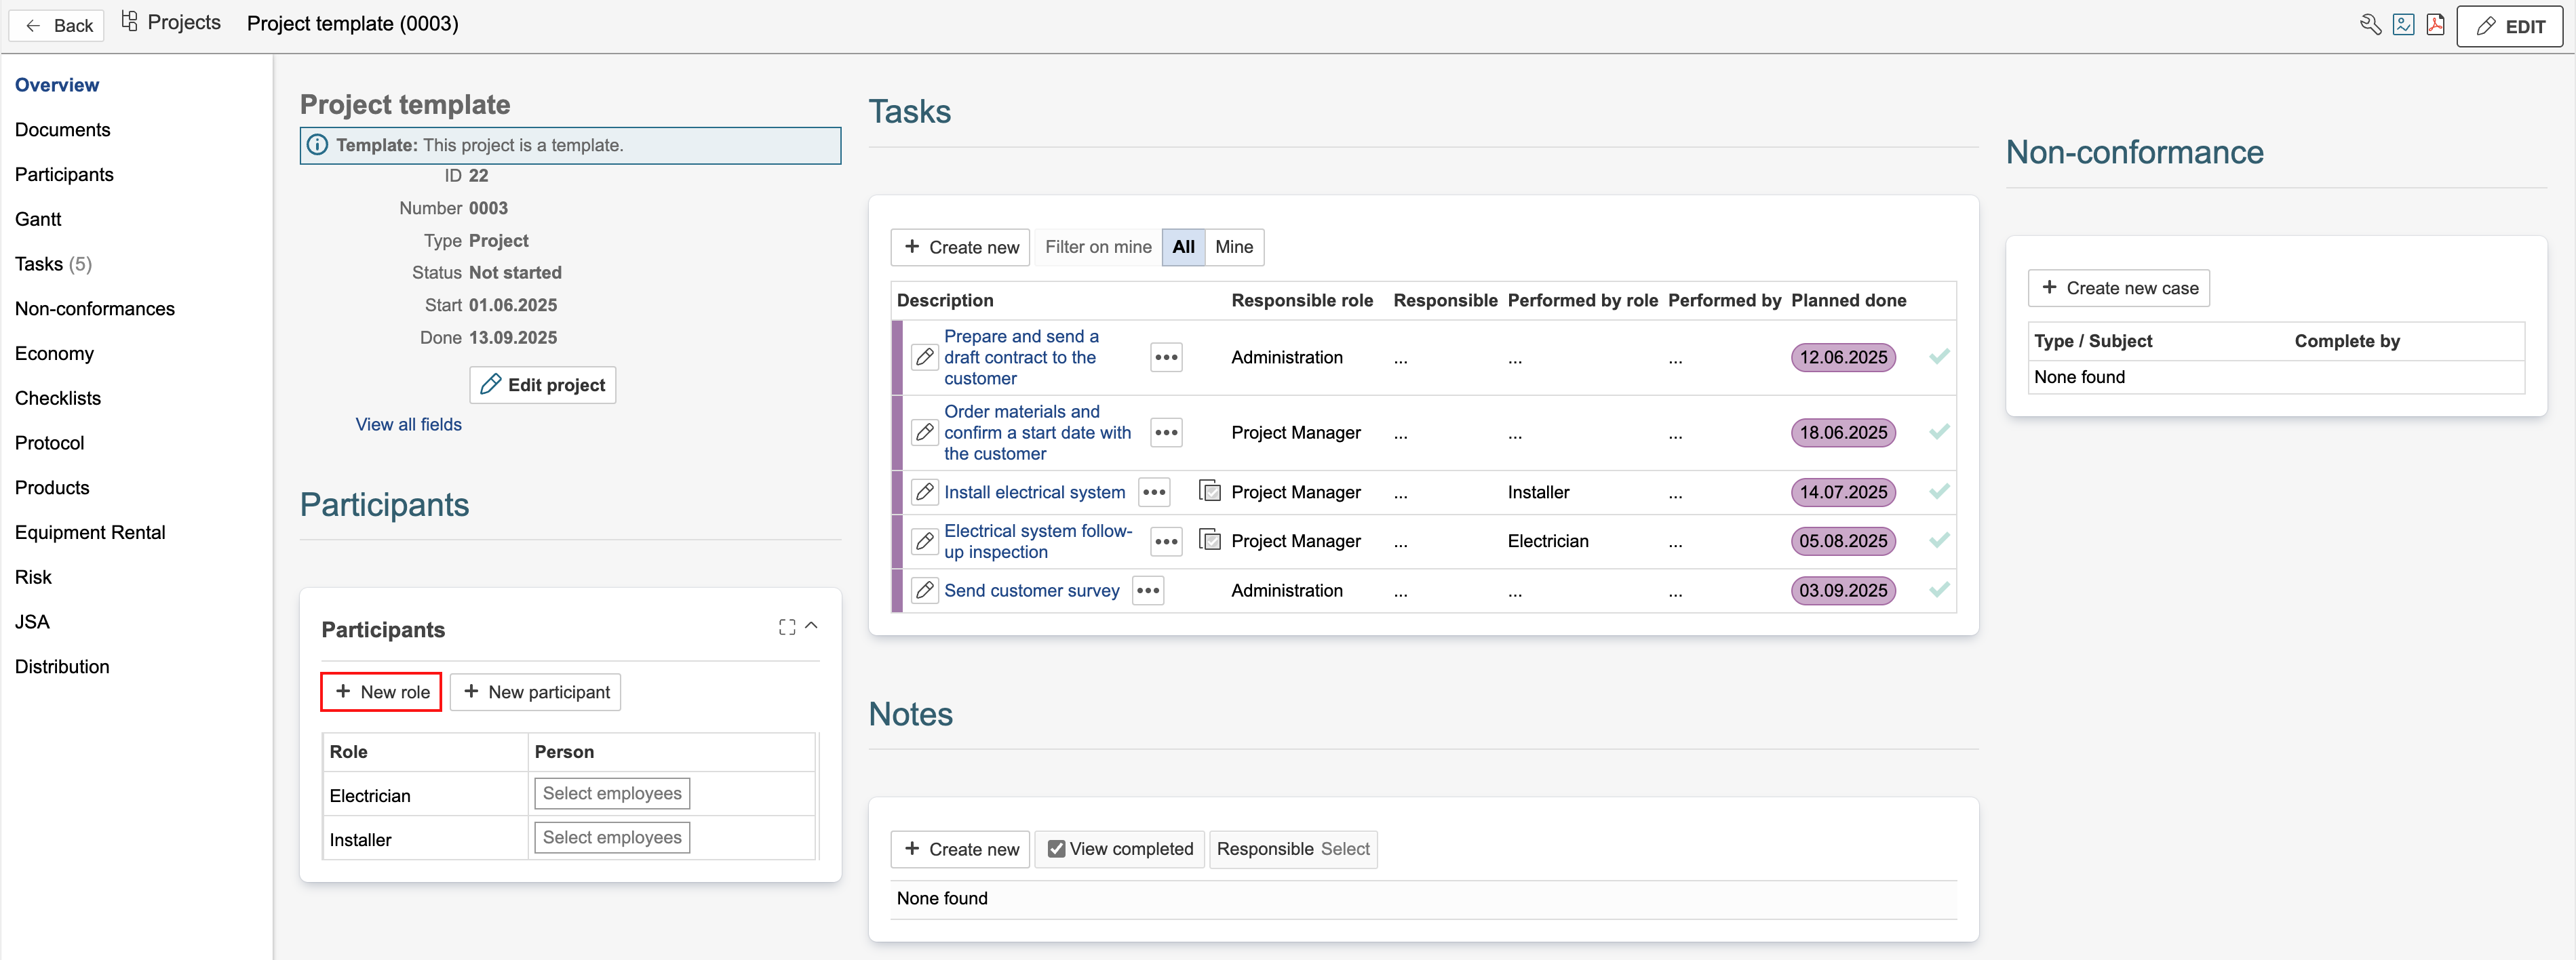
Task: Click the PDF export icon
Action: tap(2435, 25)
